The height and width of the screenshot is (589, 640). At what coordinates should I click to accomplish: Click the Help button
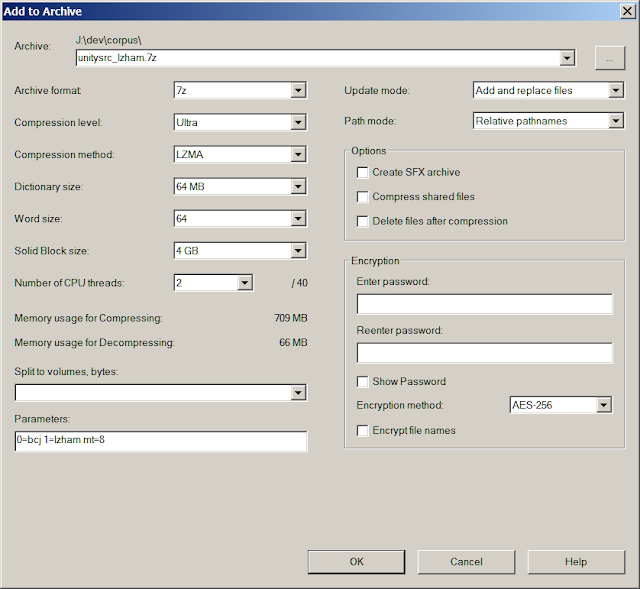click(576, 562)
